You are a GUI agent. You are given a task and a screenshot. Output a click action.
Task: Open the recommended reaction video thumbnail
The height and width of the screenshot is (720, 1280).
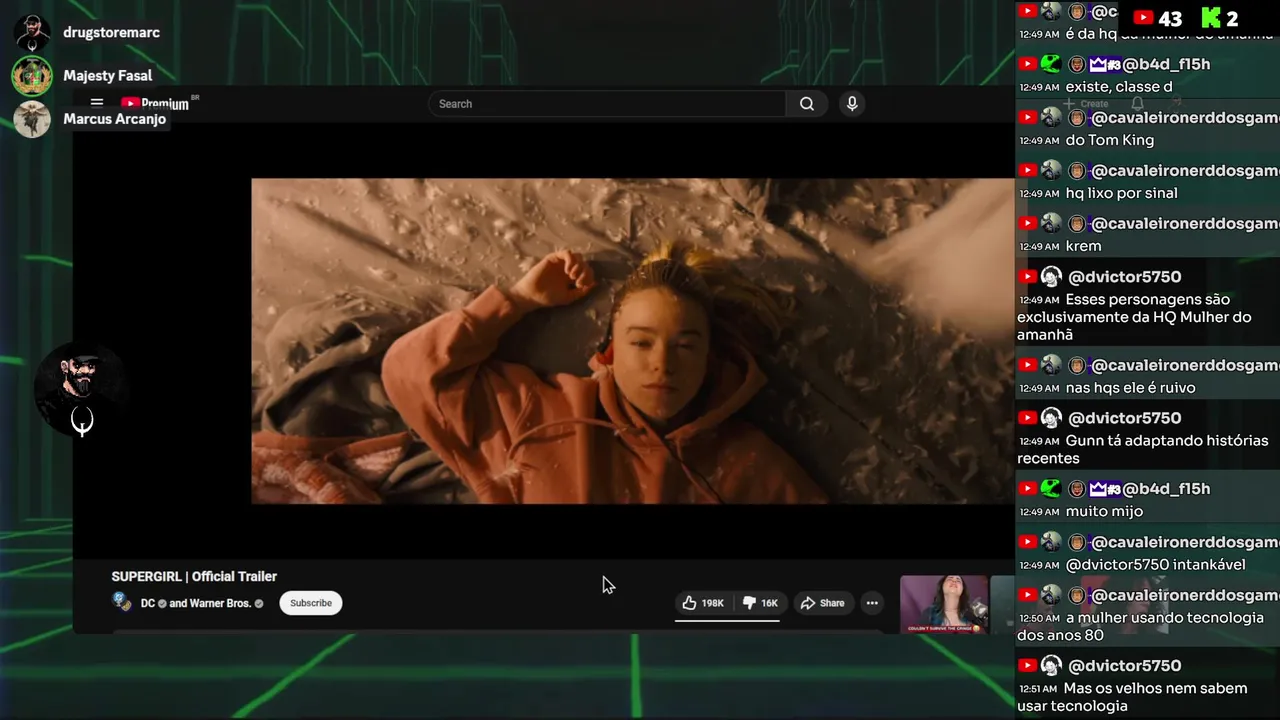[944, 604]
